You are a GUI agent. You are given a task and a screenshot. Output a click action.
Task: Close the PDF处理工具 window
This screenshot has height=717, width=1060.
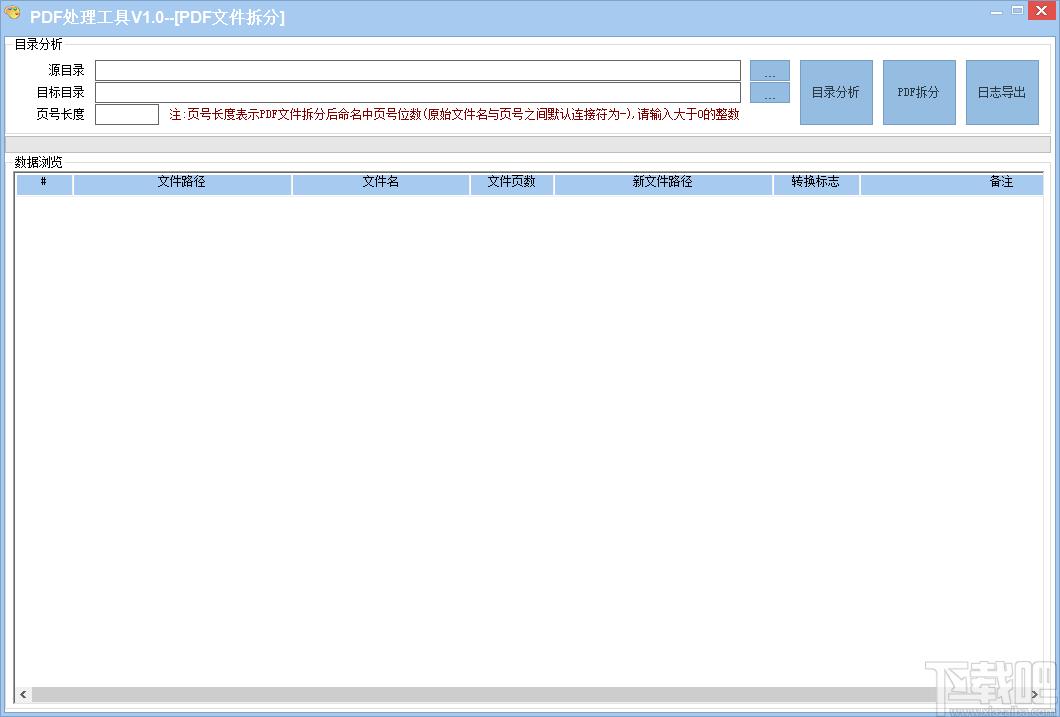pyautogui.click(x=1042, y=11)
